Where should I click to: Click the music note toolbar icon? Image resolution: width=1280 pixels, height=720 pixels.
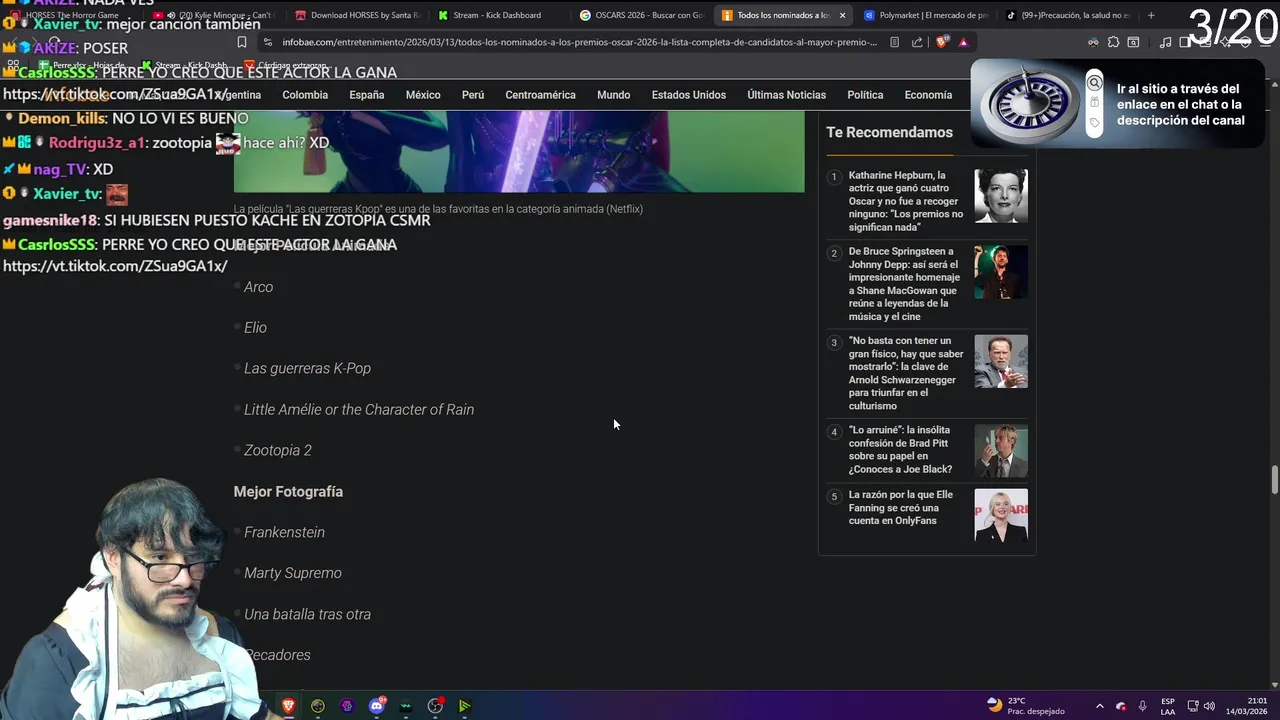(1165, 42)
